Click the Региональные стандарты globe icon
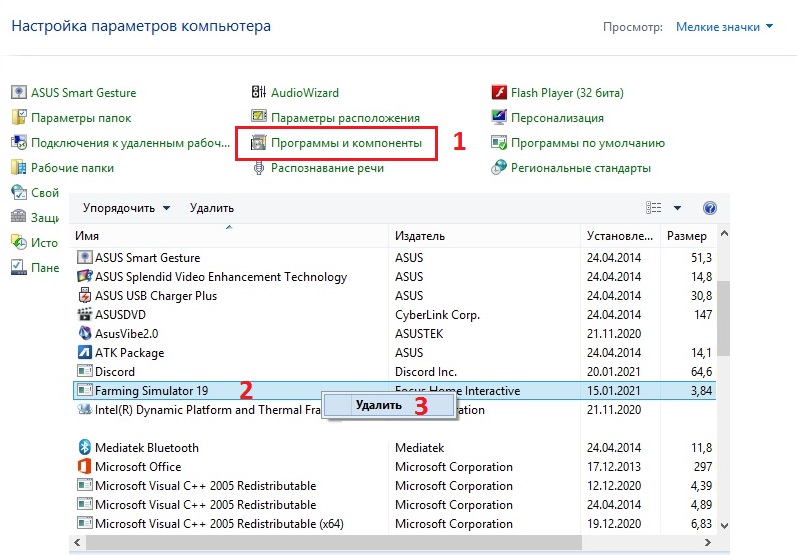Viewport: 797px width, 555px height. point(499,167)
